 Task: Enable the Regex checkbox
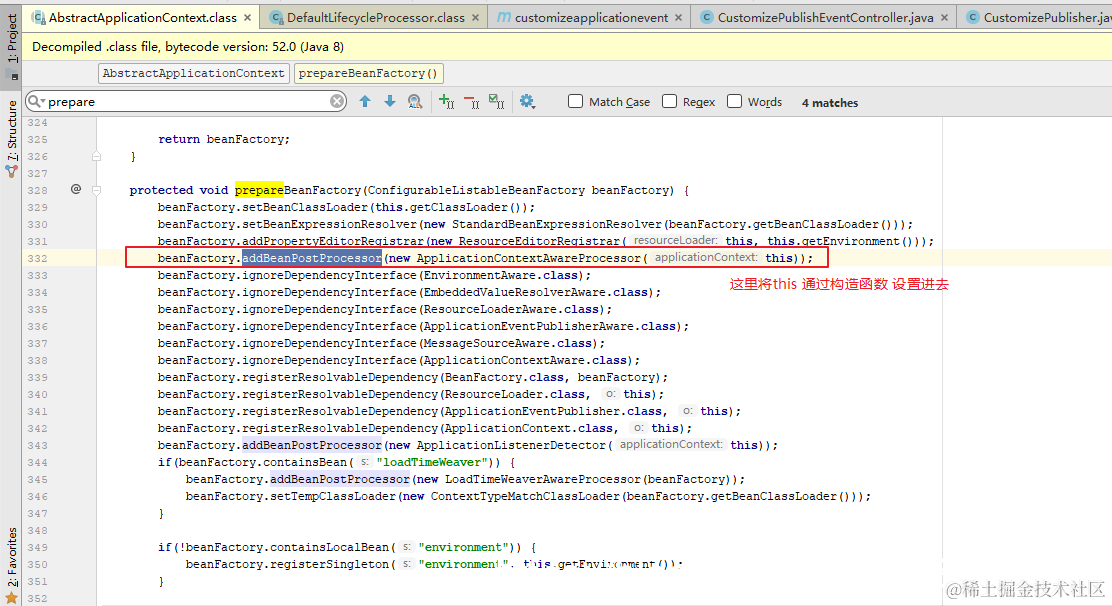pyautogui.click(x=669, y=101)
